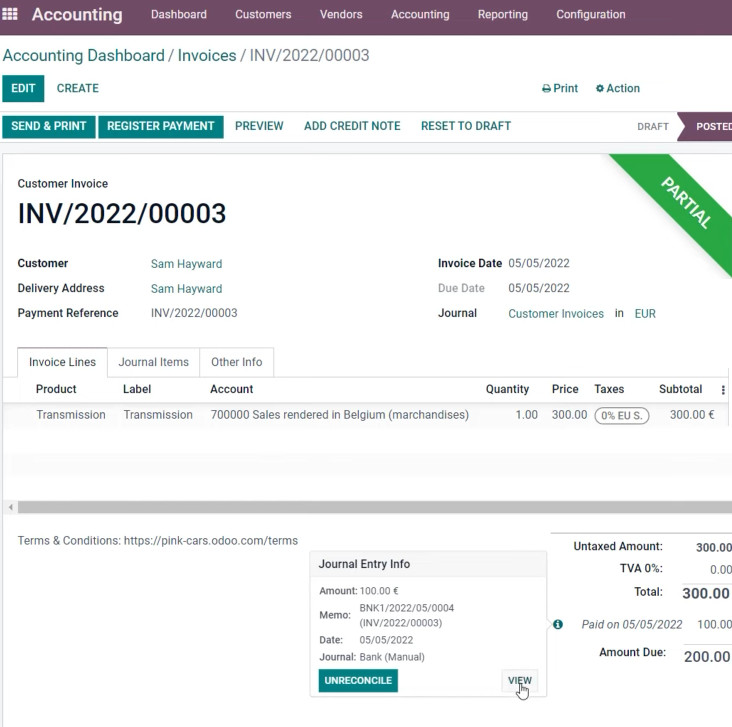Screen dimensions: 732x727
Task: Click the Journal Entry Info popup title
Action: (x=364, y=564)
